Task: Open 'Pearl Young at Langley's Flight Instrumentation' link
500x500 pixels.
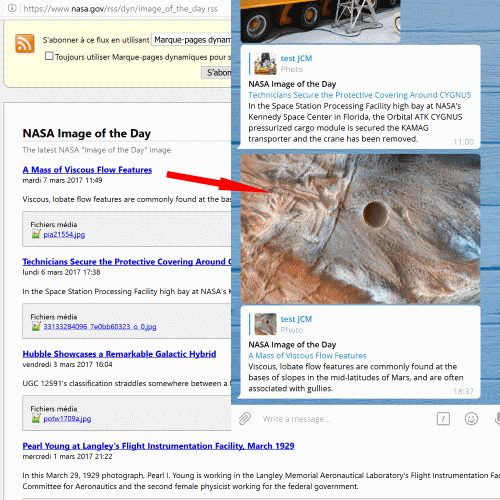Action: (158, 446)
